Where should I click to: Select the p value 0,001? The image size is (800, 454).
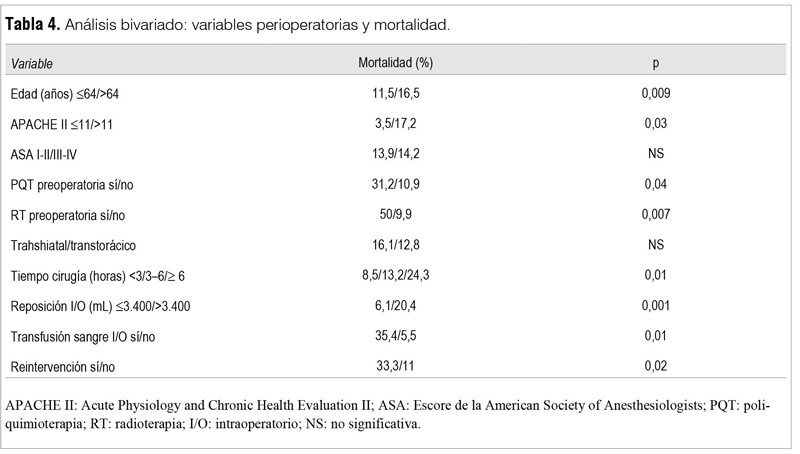[656, 306]
